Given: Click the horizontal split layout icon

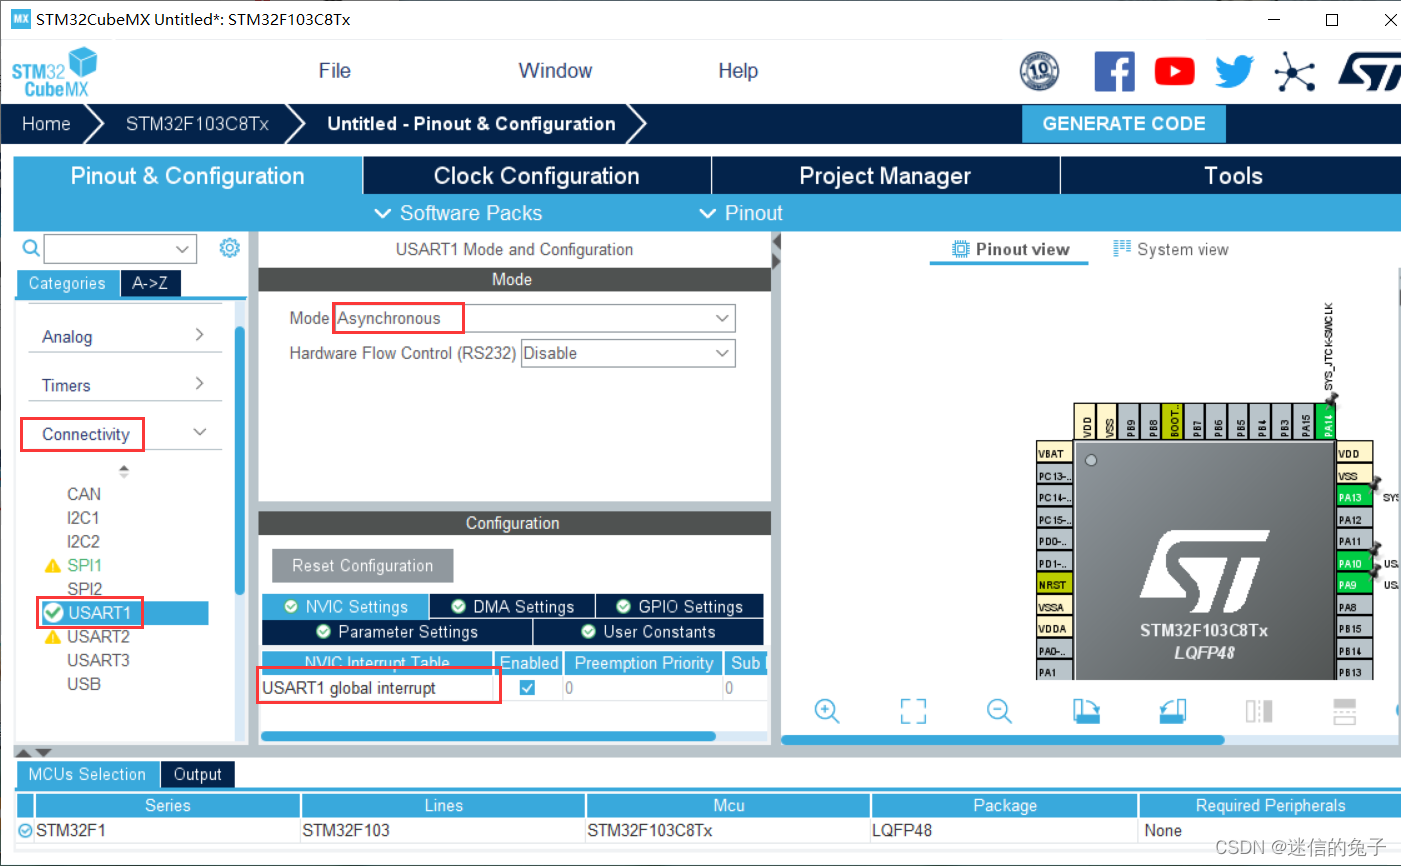Looking at the screenshot, I should [1345, 711].
